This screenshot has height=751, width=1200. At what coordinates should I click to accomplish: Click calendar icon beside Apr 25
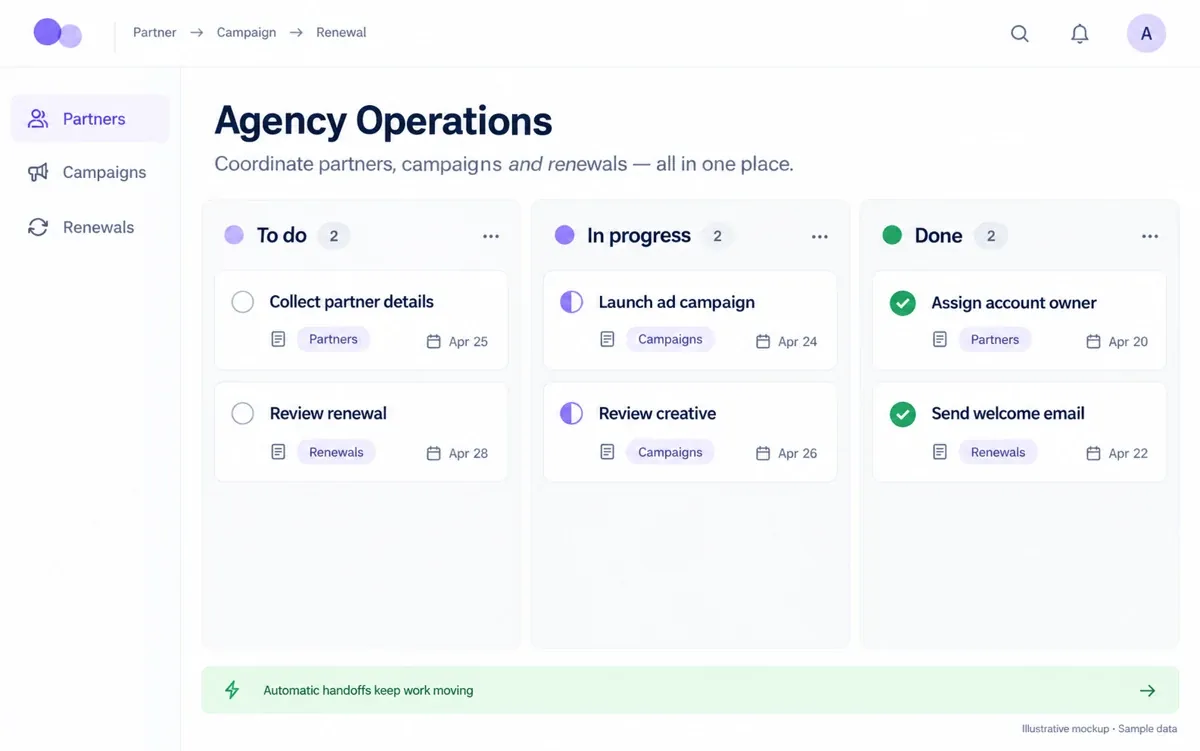pos(434,341)
